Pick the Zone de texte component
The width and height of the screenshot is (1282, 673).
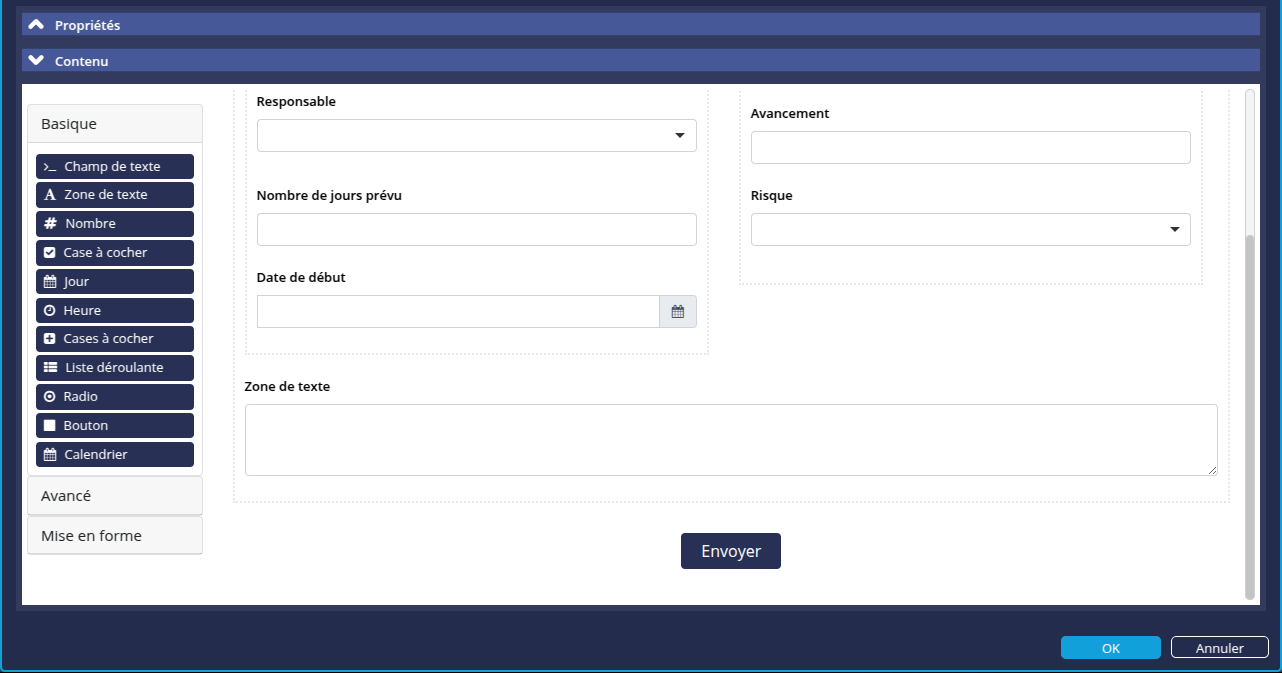(115, 195)
